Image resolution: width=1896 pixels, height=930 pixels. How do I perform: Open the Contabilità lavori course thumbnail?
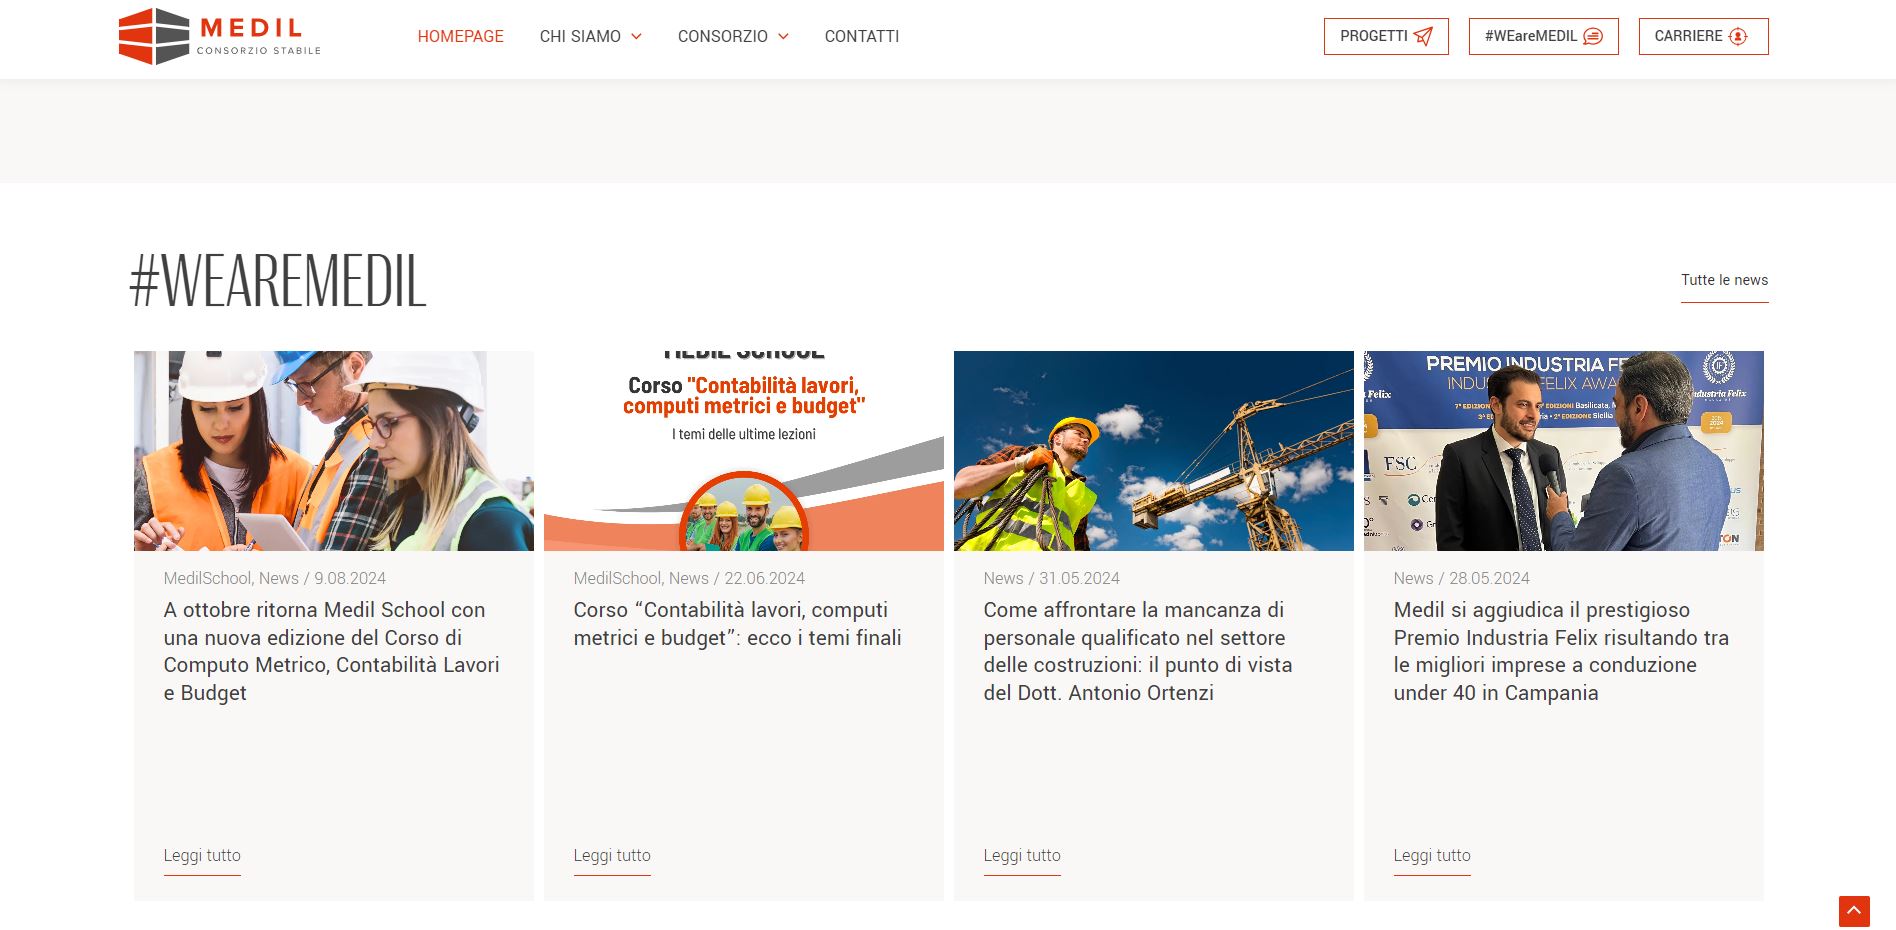744,451
